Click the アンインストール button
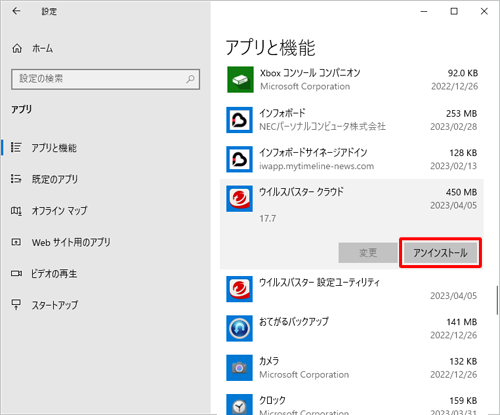 pyautogui.click(x=440, y=253)
